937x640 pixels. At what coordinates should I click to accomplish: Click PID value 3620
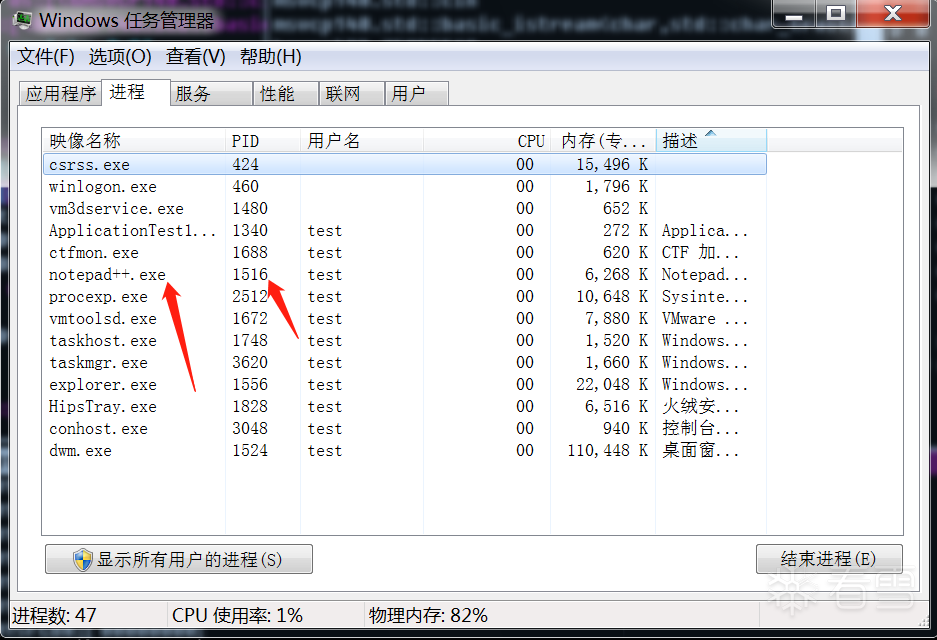[x=250, y=363]
